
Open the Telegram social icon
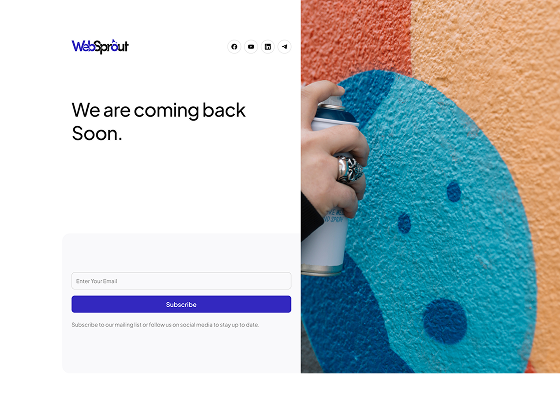(x=285, y=47)
